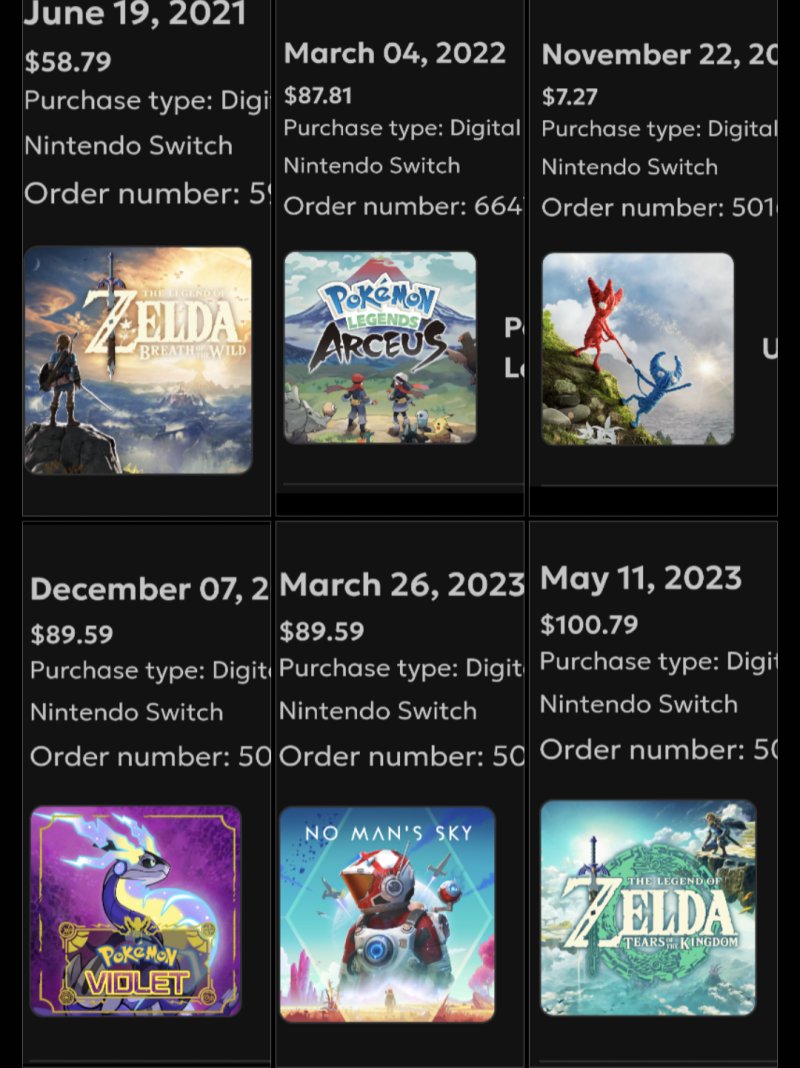Open the Zelda Breath of the Wild cover
Viewport: 800px width, 1068px height.
click(x=138, y=360)
